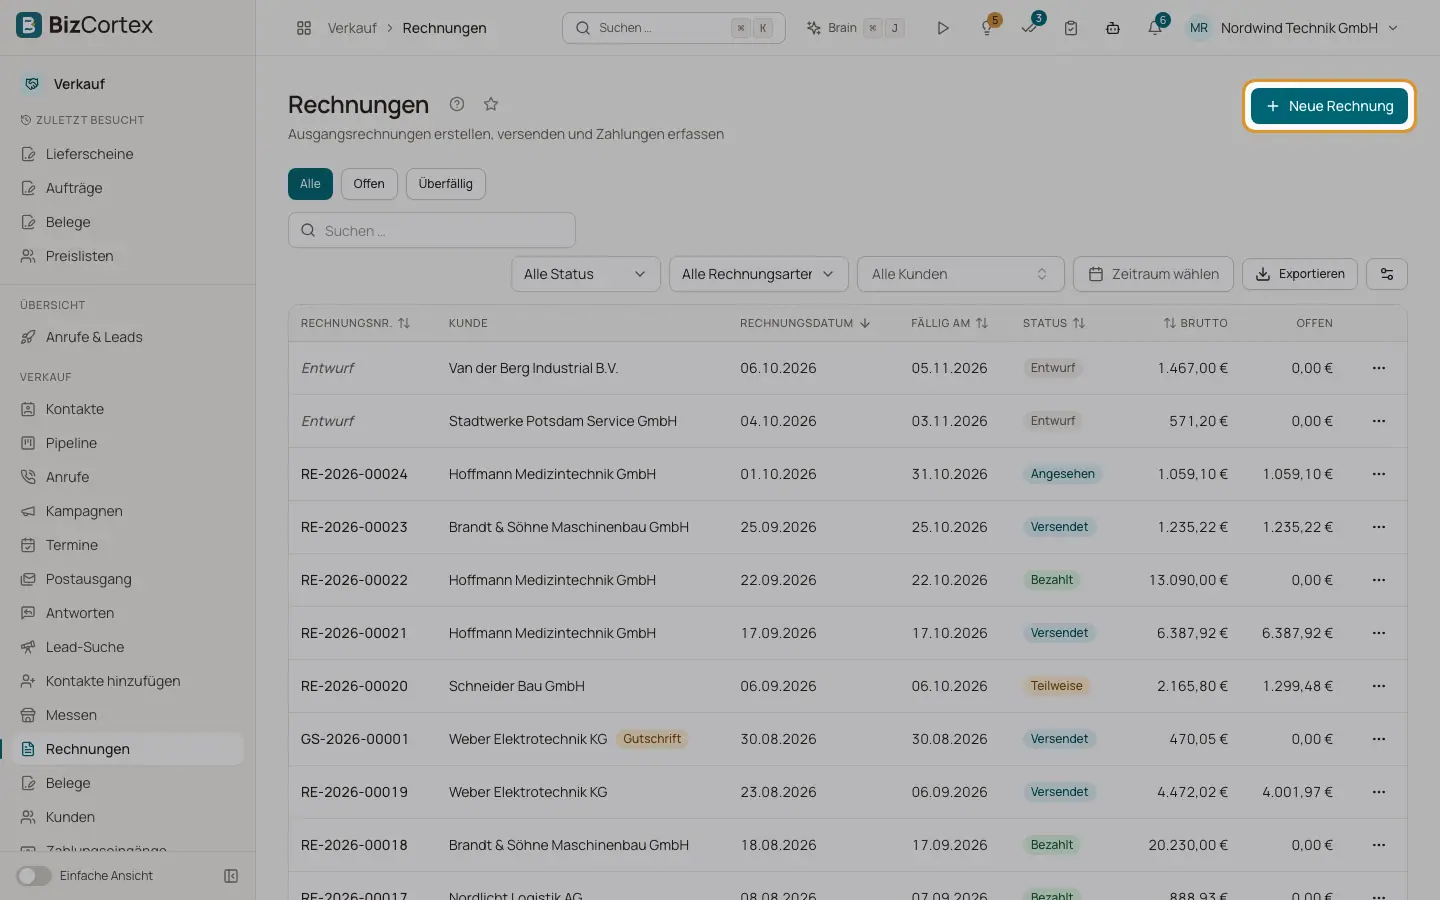The width and height of the screenshot is (1440, 900).
Task: Click the Exportieren button
Action: pos(1300,274)
